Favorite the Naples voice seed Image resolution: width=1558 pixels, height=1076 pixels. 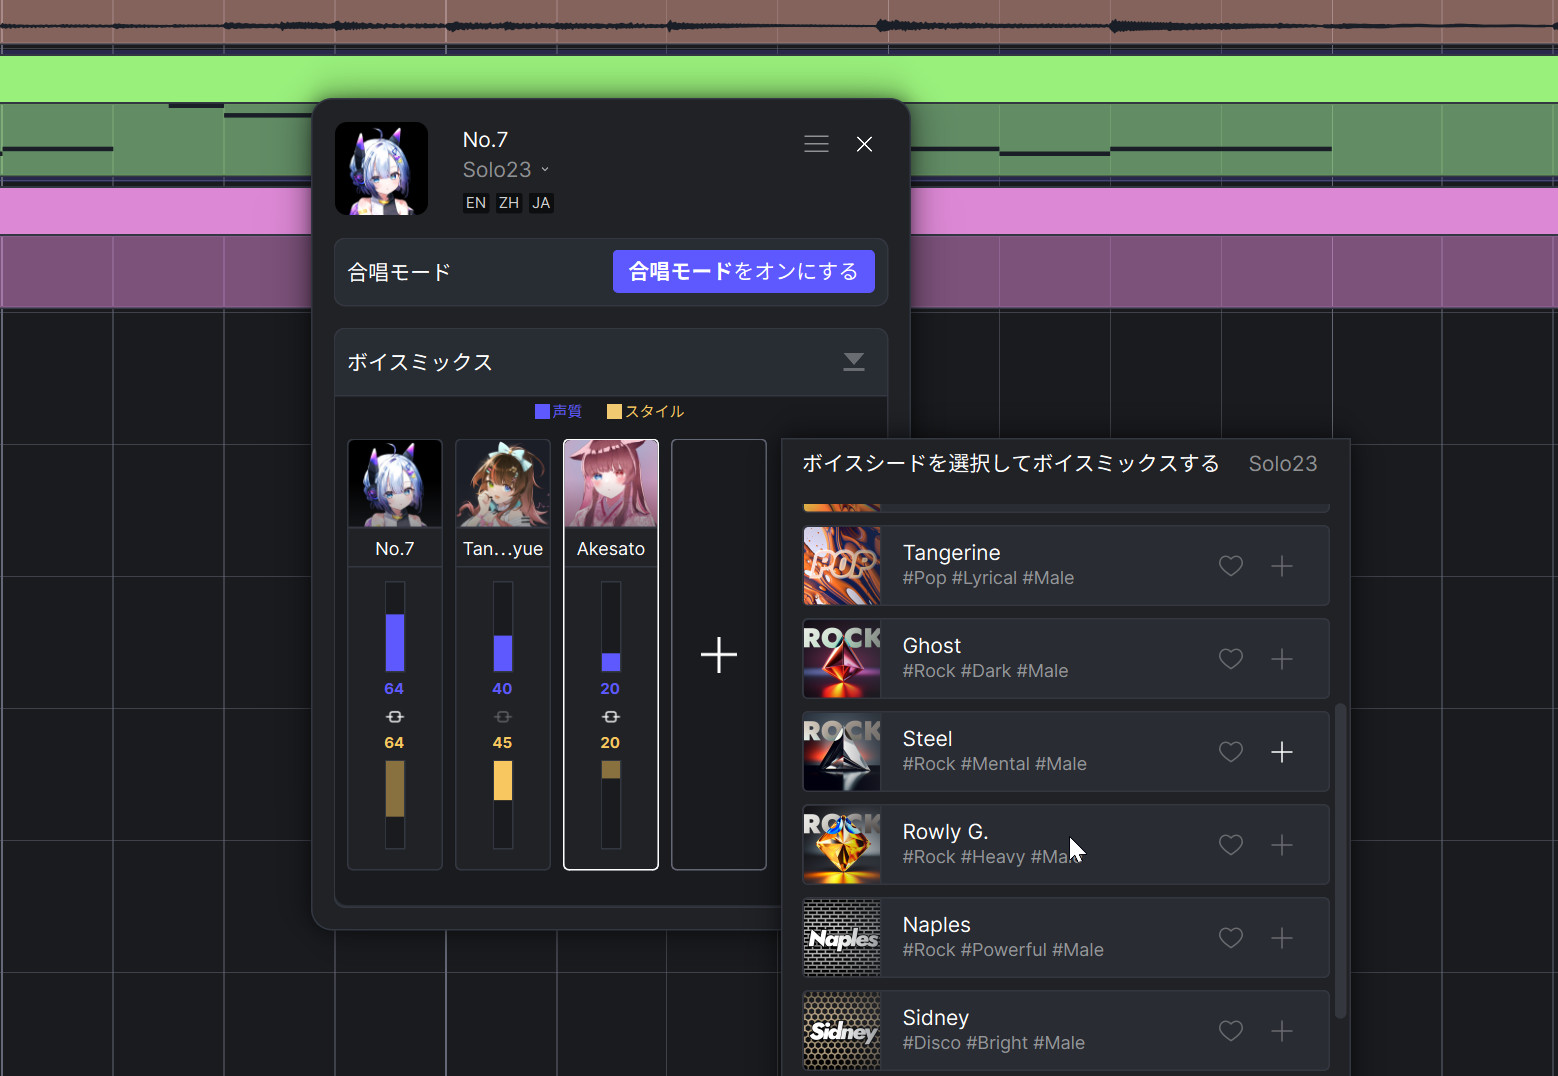coord(1230,938)
